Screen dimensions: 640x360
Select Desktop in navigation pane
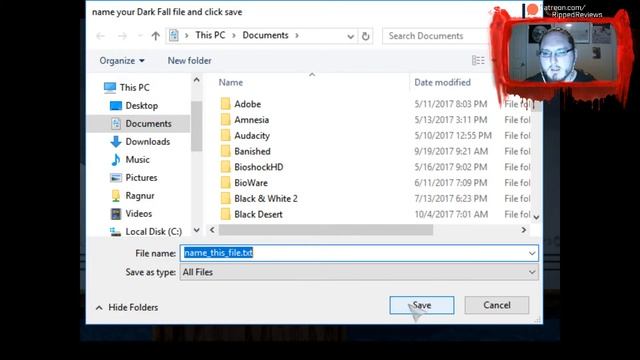[x=142, y=106]
